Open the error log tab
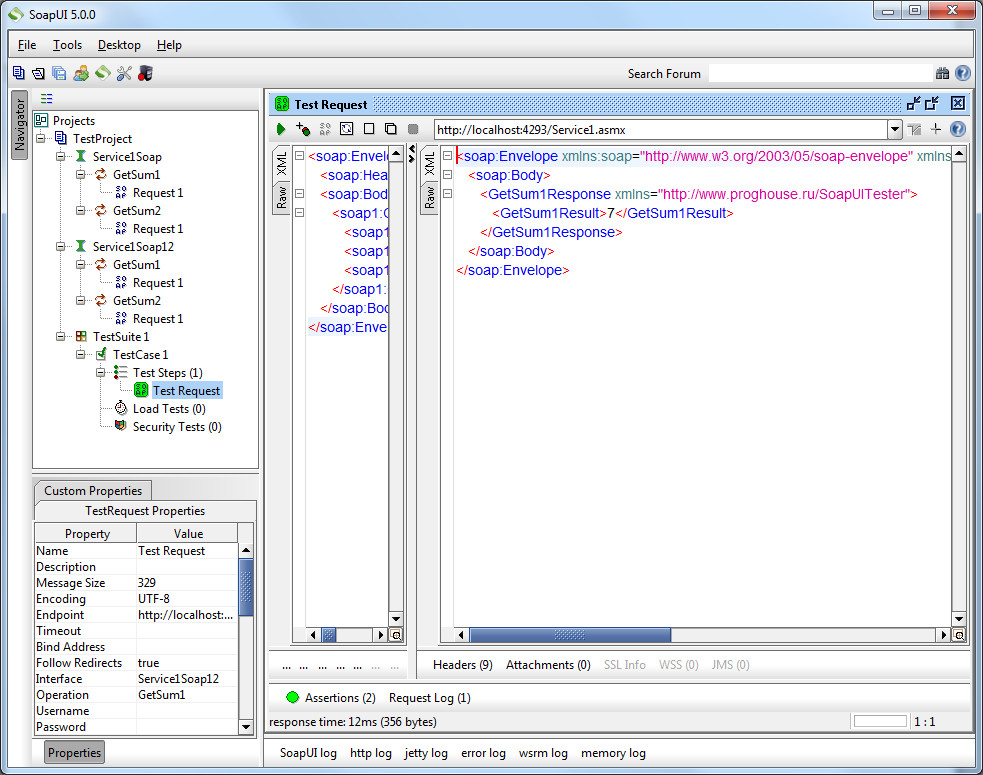Screen dimensions: 983x775 click(x=483, y=753)
